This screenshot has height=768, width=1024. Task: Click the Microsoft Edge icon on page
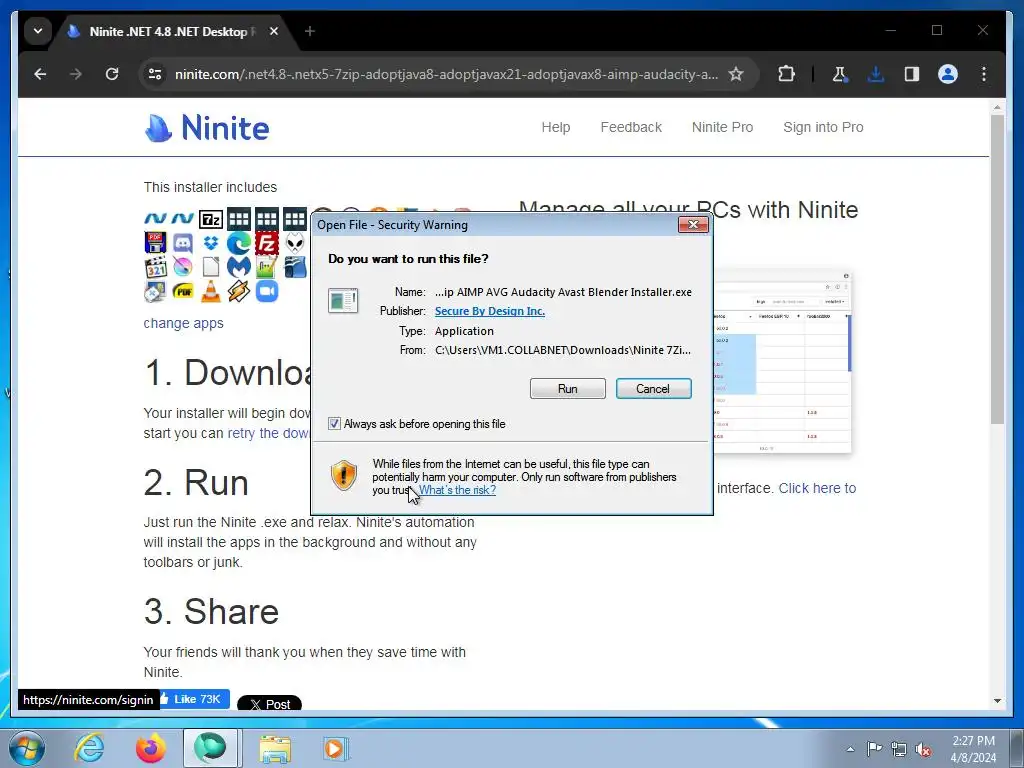coord(238,243)
